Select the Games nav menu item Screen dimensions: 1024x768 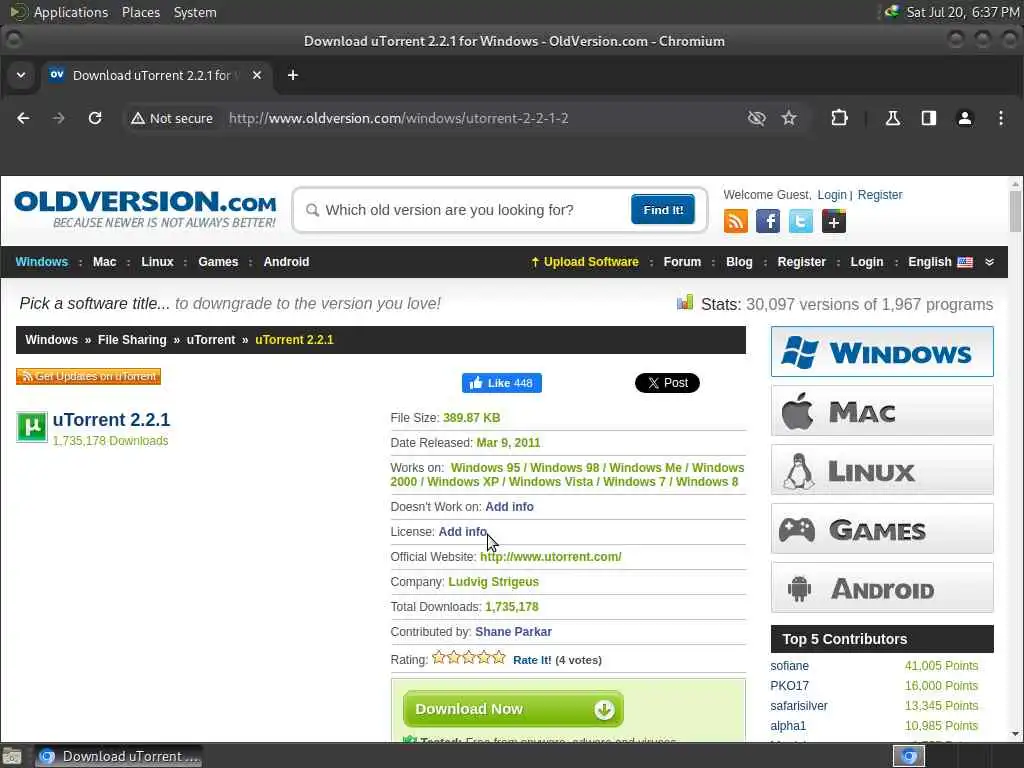click(218, 262)
